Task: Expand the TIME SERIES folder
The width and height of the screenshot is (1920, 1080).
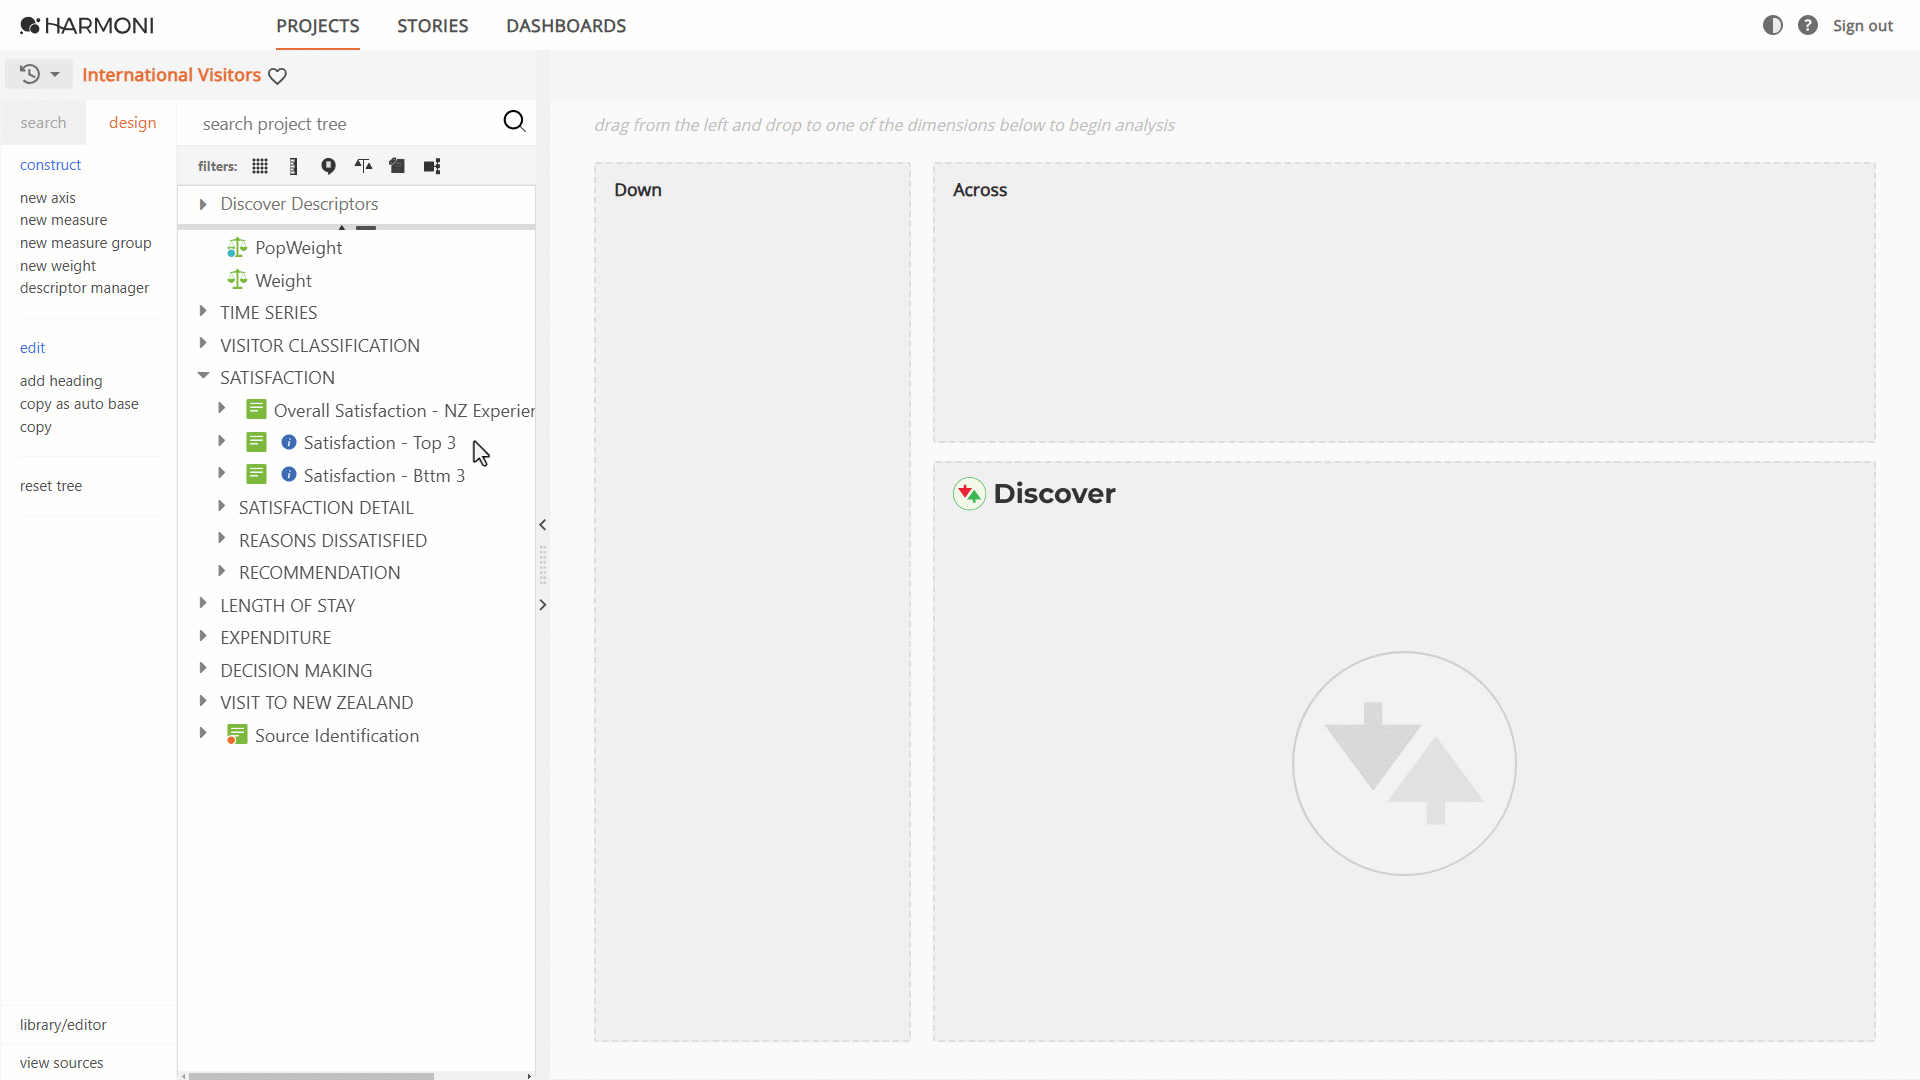Action: coord(203,312)
